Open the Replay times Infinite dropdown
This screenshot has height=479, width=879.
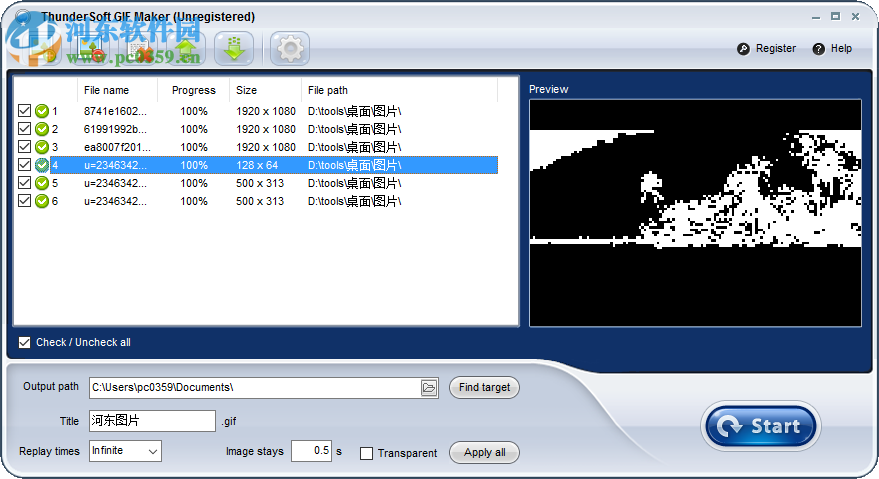click(125, 451)
